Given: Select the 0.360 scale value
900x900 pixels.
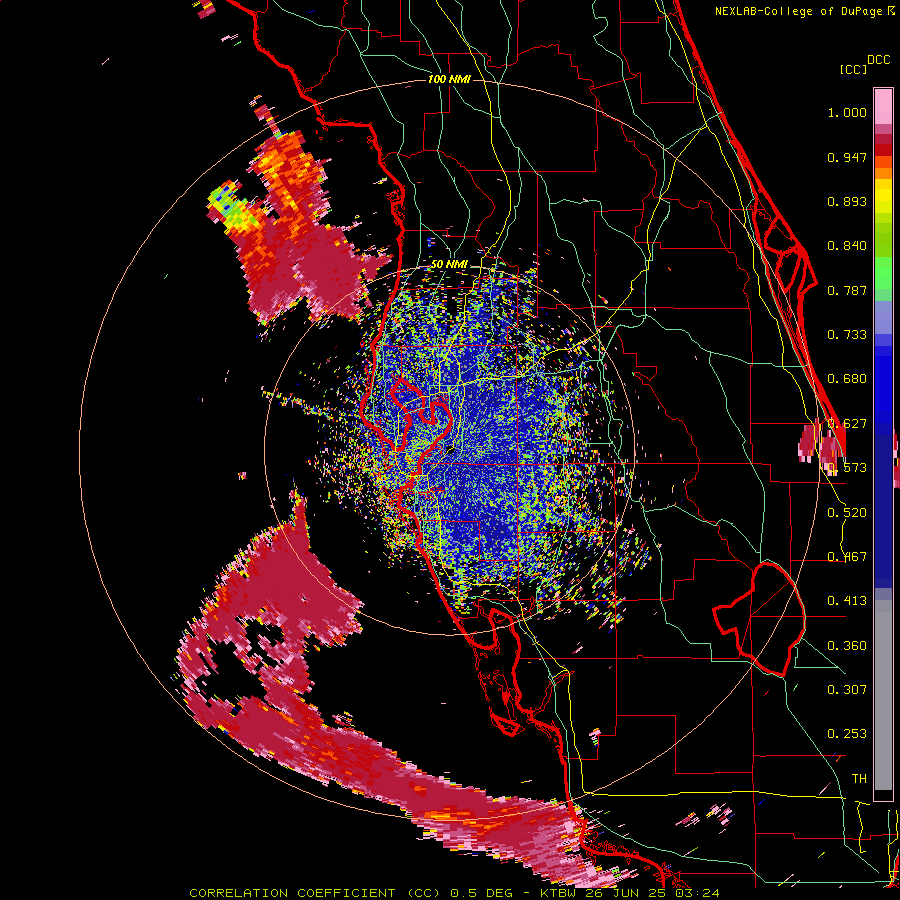Looking at the screenshot, I should point(847,645).
